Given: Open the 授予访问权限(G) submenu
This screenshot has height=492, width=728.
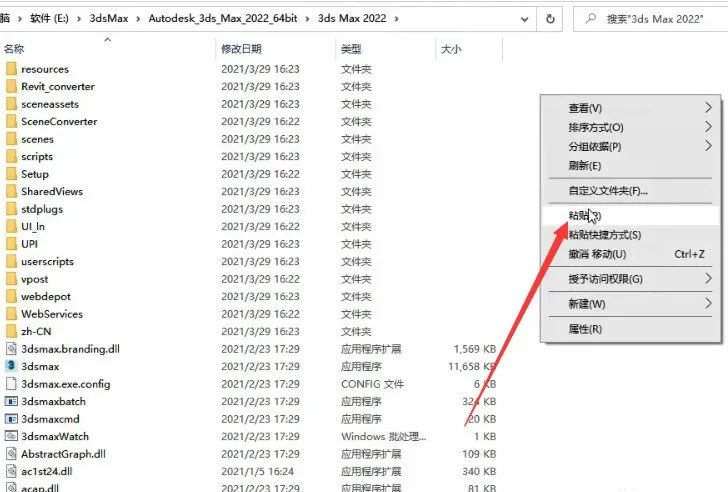Looking at the screenshot, I should point(630,279).
